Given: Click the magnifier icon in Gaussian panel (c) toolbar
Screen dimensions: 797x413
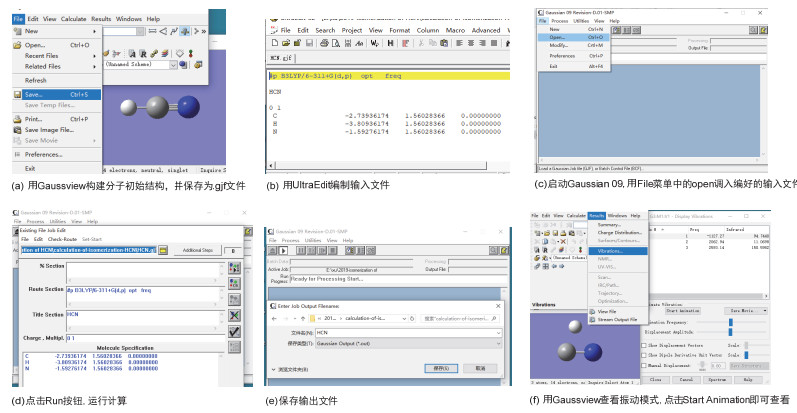Looking at the screenshot, I should 754,30.
